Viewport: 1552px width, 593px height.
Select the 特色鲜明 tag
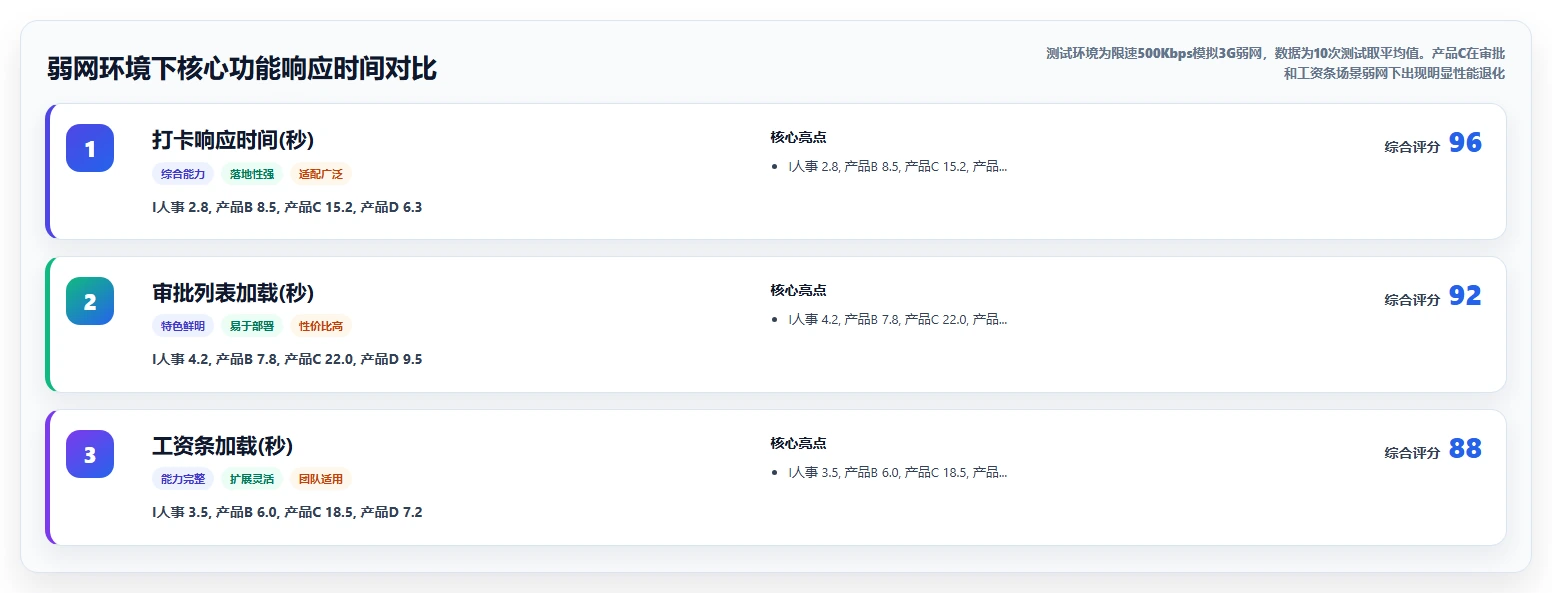[183, 326]
